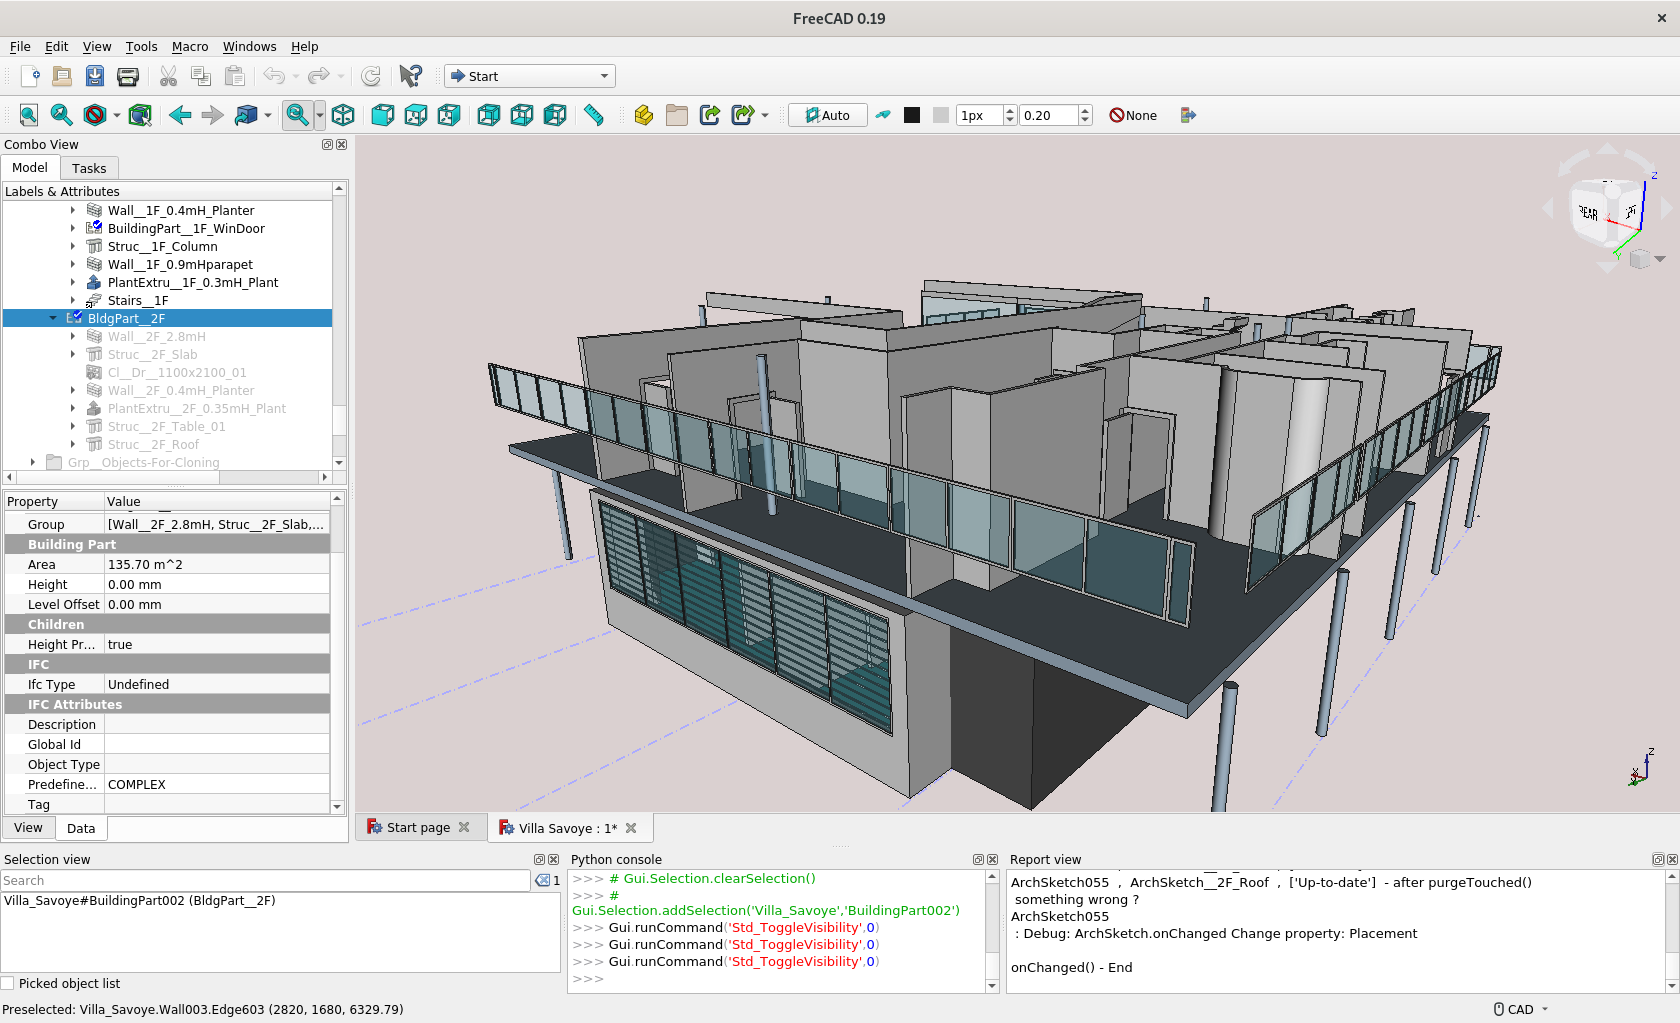Set the front view

tap(382, 115)
